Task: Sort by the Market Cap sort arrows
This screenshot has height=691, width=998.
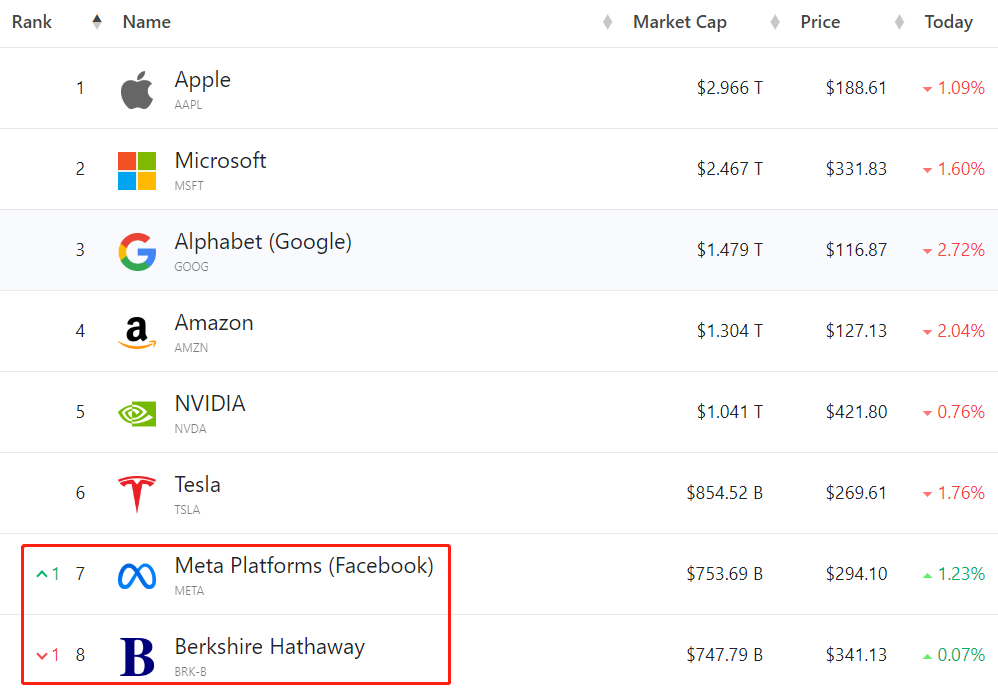Action: click(775, 22)
